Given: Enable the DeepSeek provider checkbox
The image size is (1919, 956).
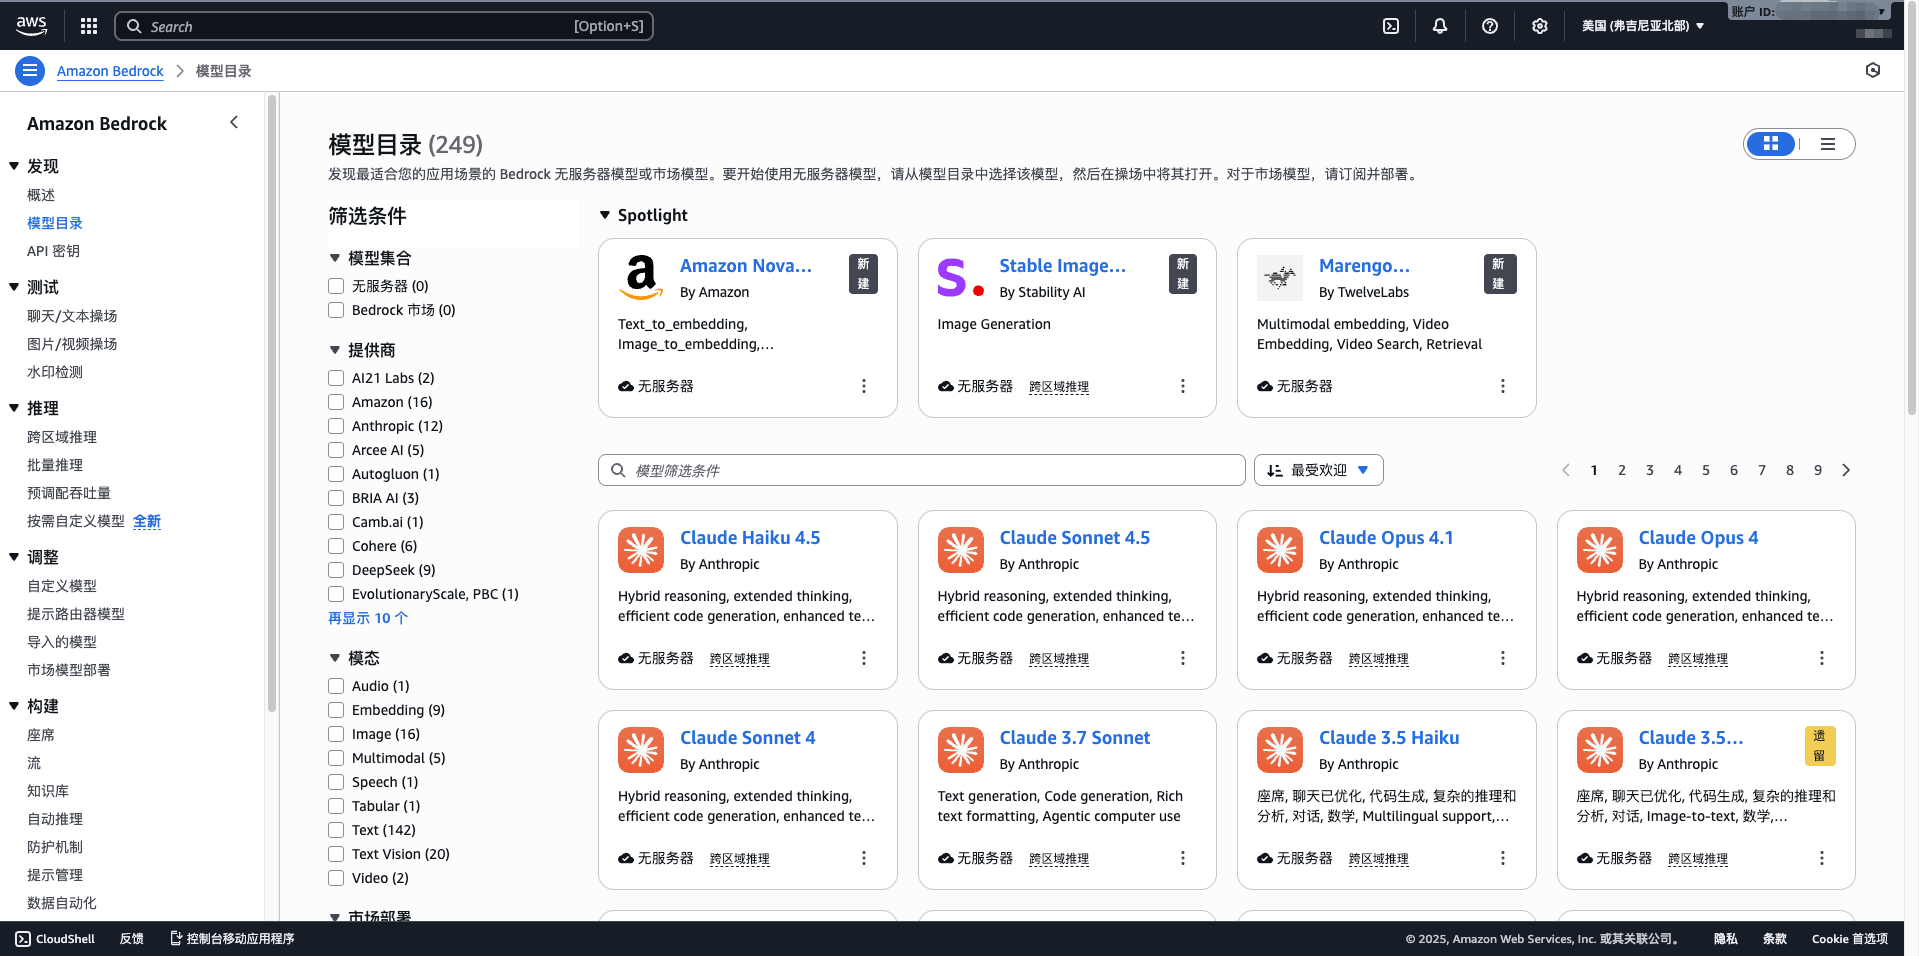Looking at the screenshot, I should click(x=336, y=569).
